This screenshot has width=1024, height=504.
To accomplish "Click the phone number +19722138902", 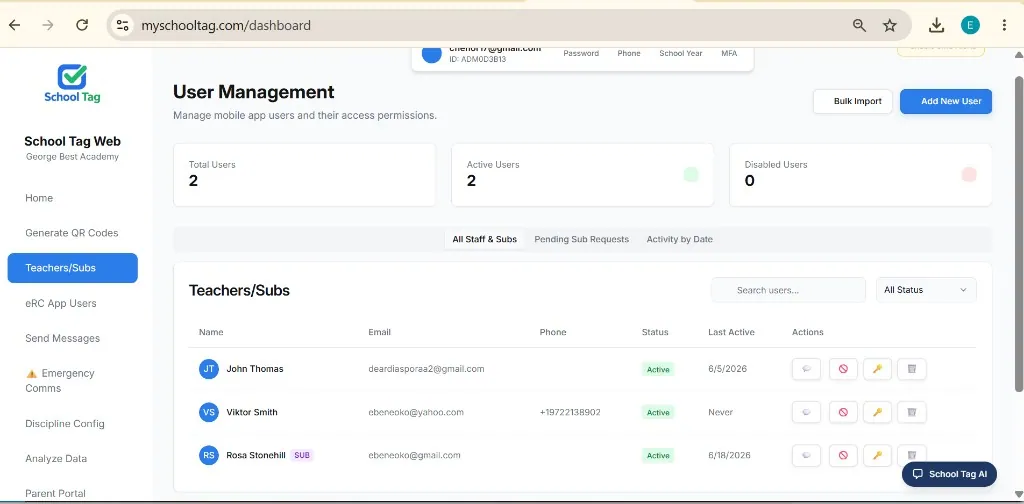I will tap(570, 412).
